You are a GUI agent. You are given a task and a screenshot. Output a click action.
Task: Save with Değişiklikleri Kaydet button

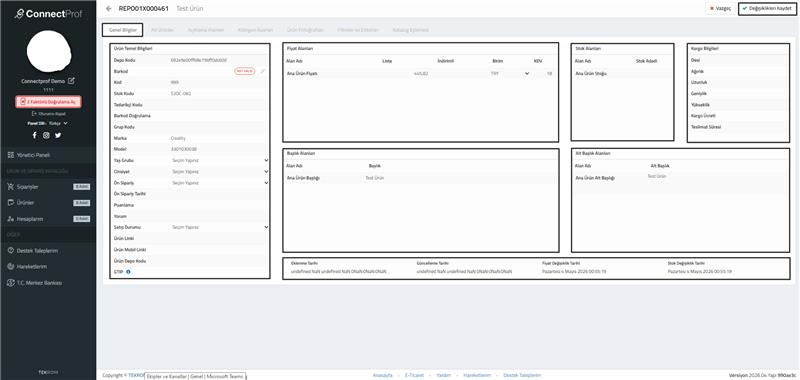click(767, 9)
